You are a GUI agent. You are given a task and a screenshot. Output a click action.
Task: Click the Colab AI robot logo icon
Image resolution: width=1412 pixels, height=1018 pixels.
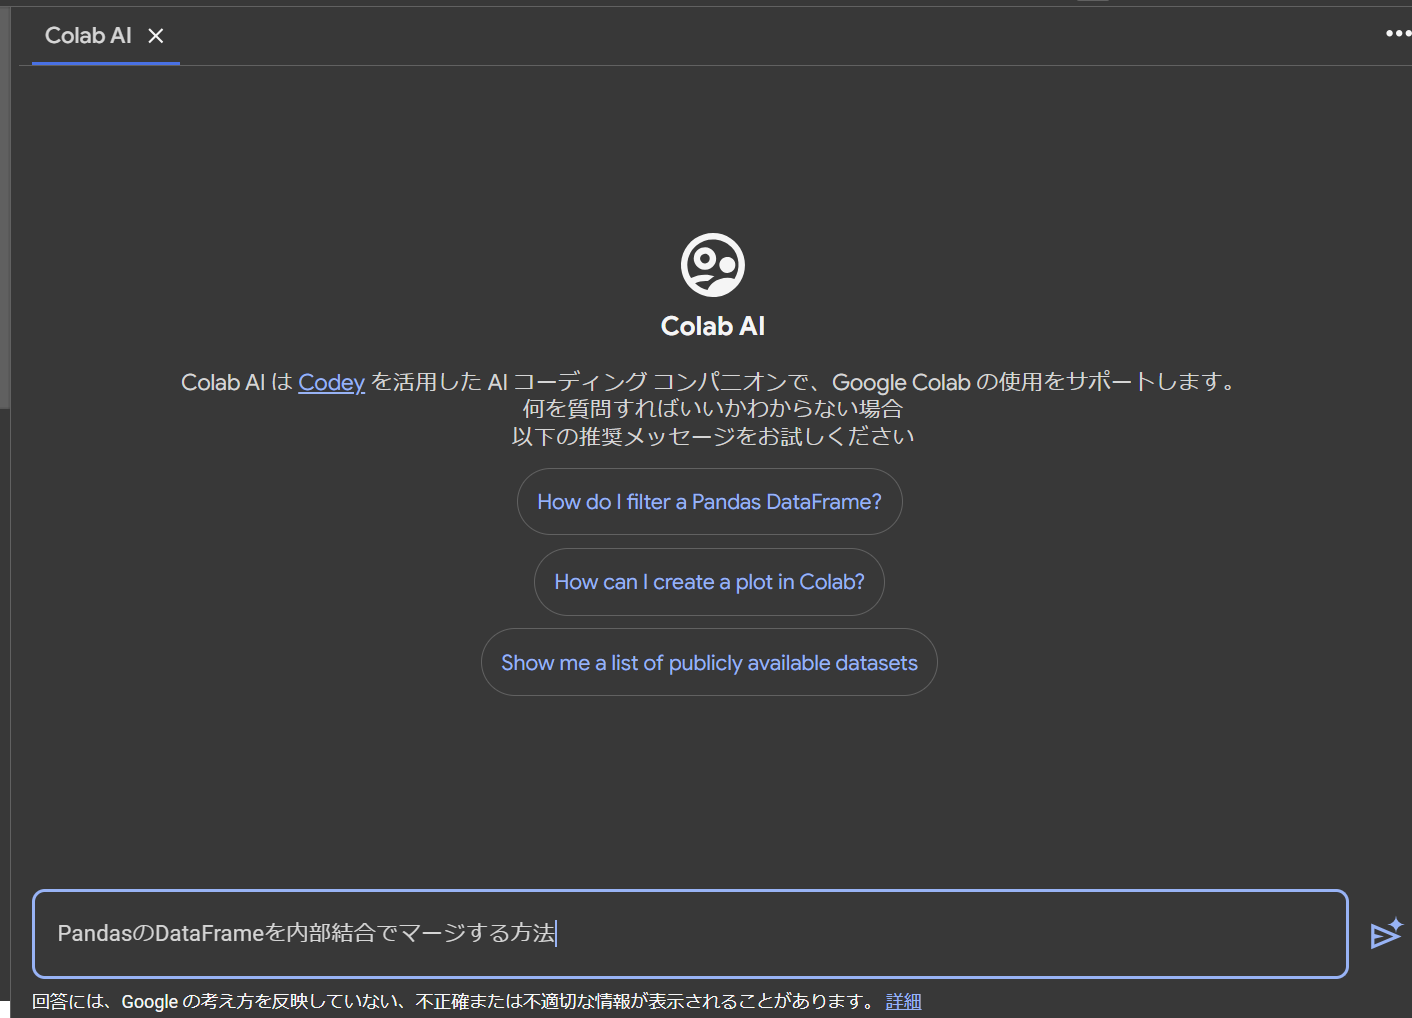[x=711, y=263]
